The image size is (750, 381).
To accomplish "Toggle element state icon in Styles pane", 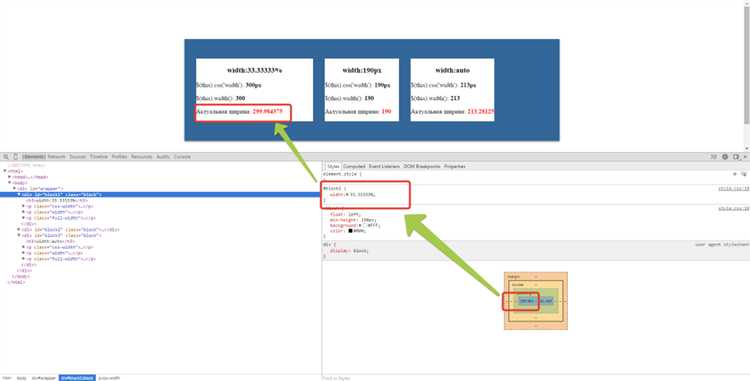I will coord(744,174).
